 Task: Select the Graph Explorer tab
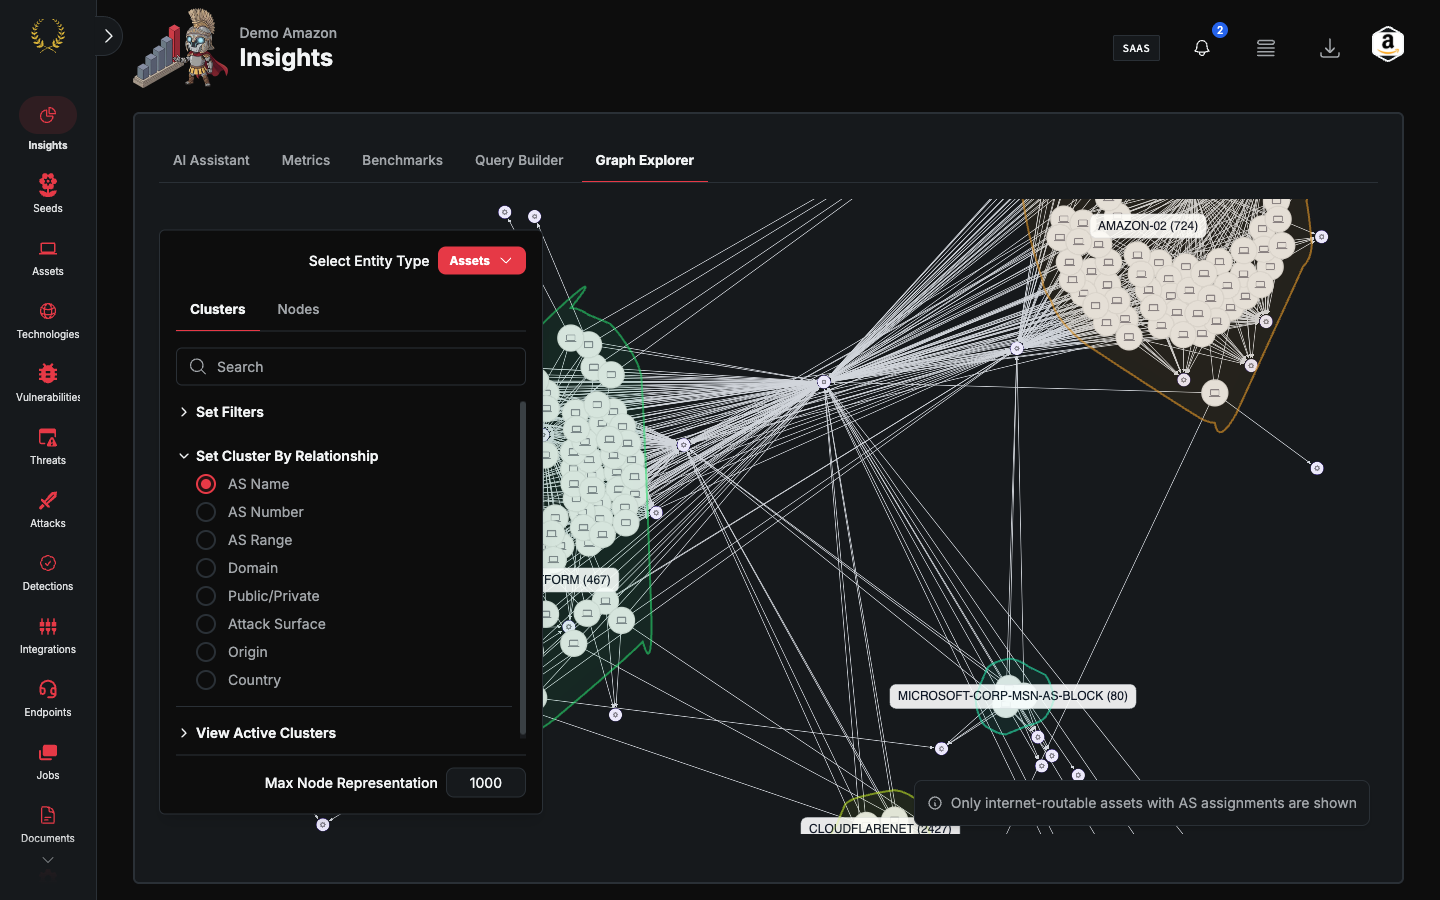coord(644,160)
